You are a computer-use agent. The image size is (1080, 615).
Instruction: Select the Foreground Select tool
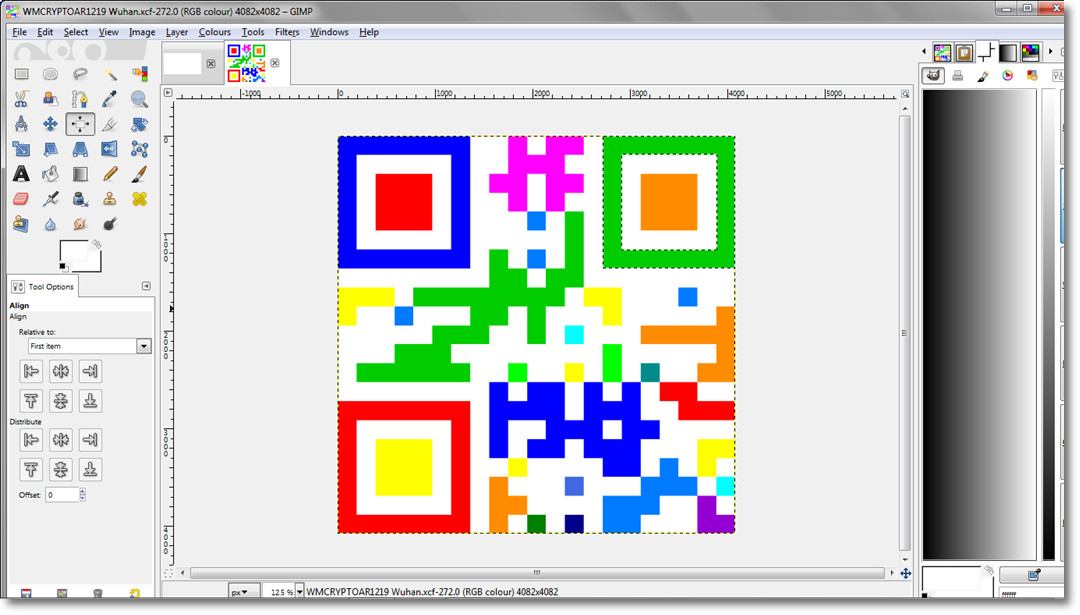click(x=50, y=99)
